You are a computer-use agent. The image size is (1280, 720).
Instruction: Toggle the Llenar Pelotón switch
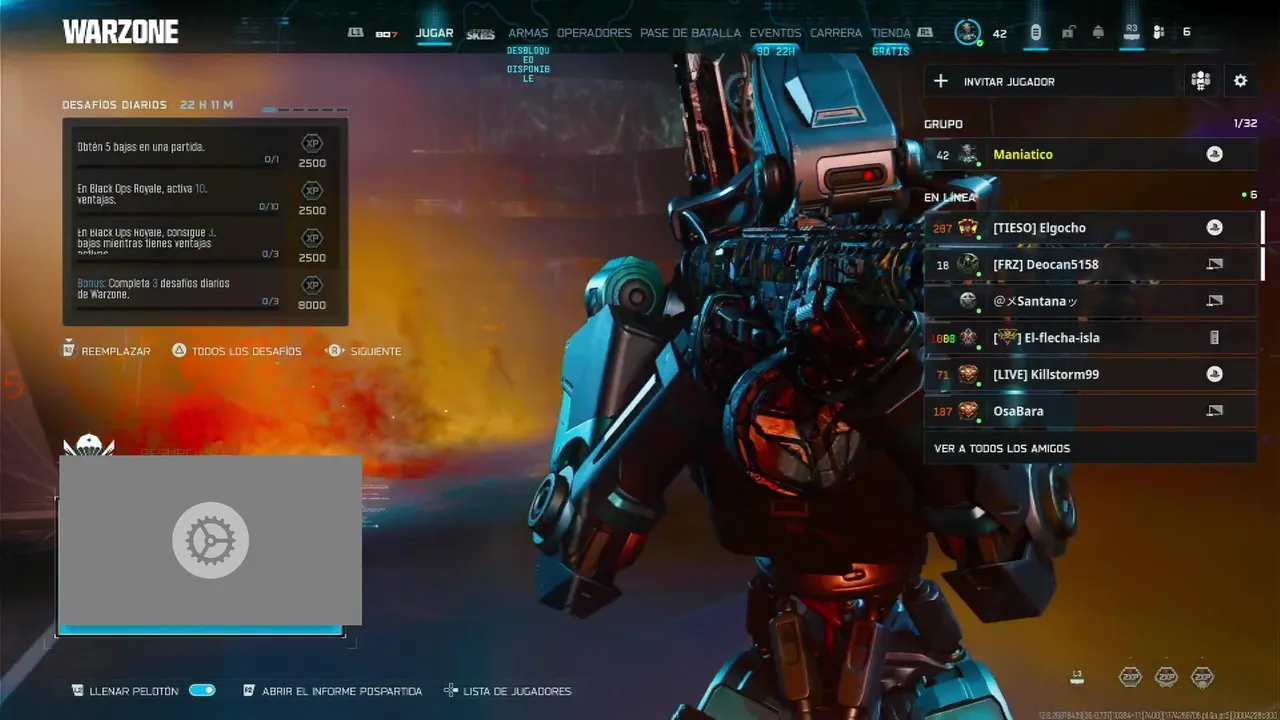coord(202,690)
